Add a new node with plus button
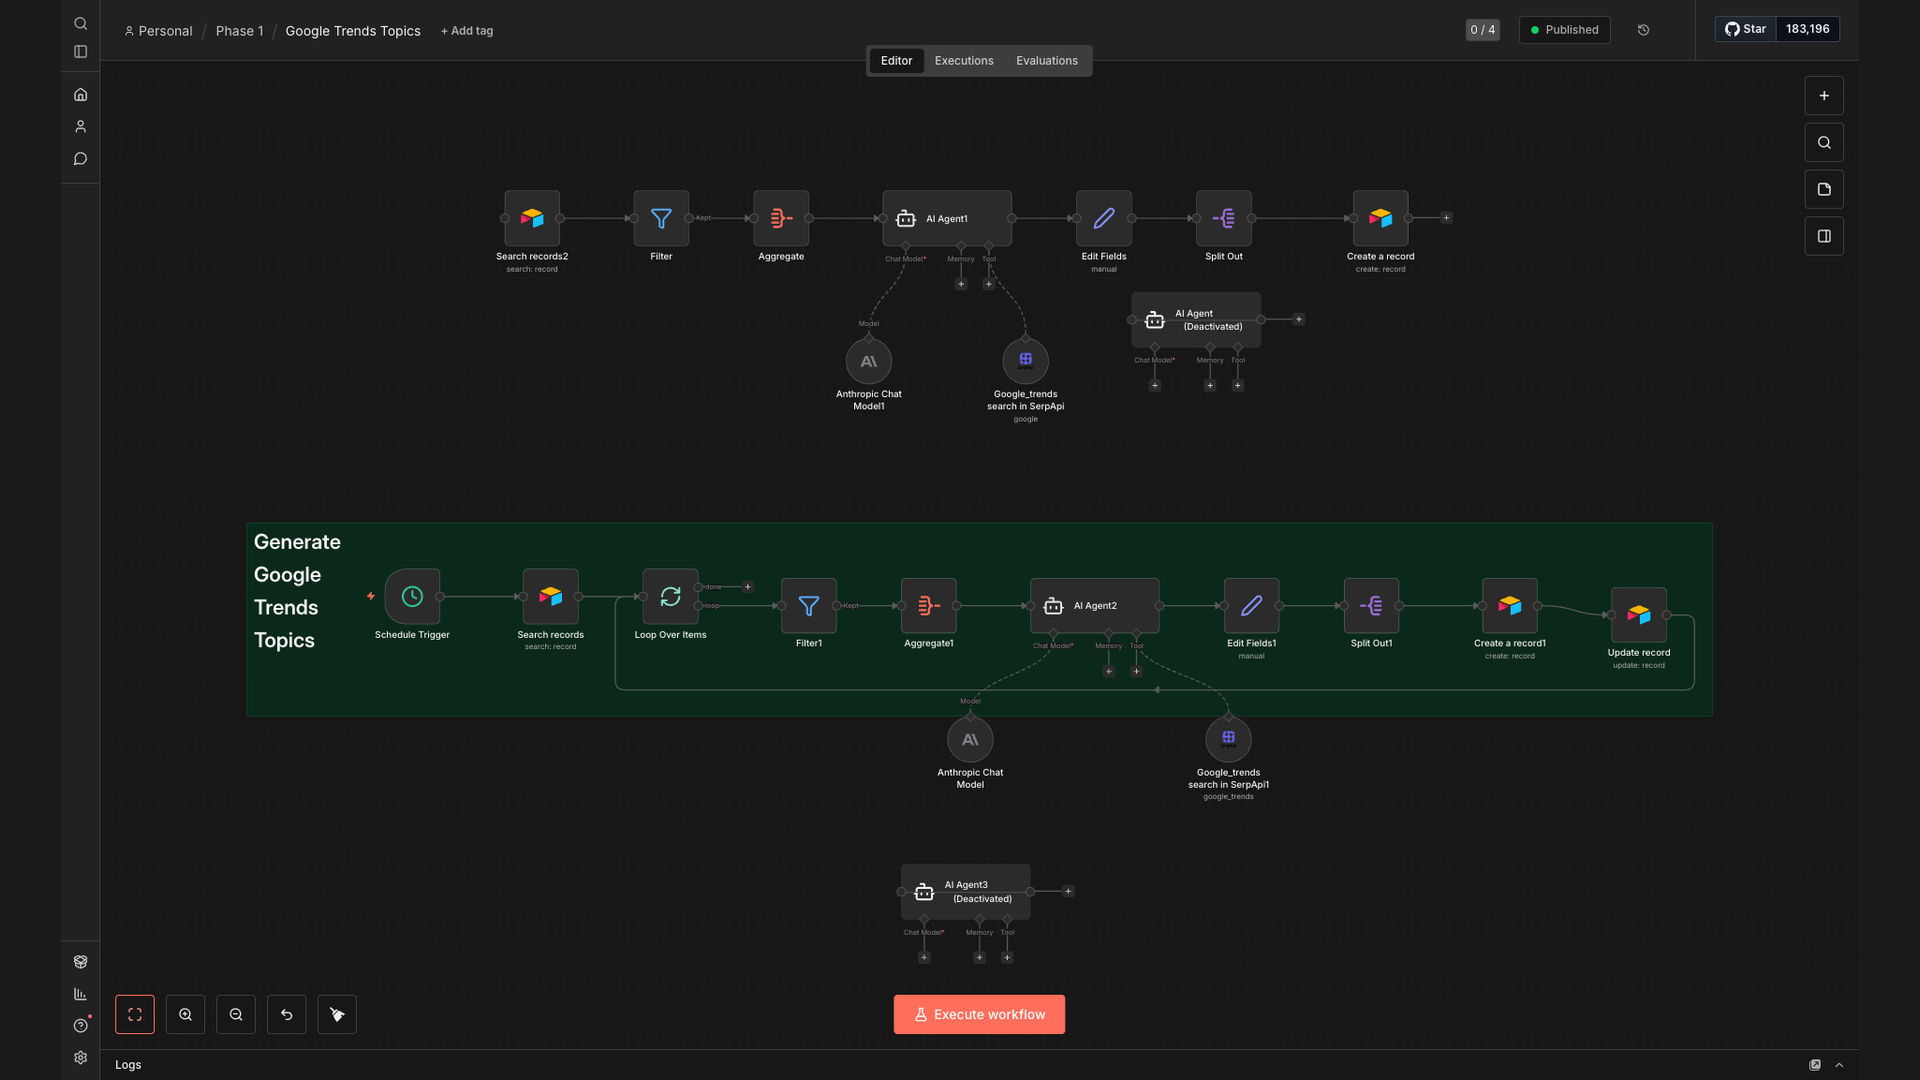The width and height of the screenshot is (1920, 1080). [x=1824, y=96]
